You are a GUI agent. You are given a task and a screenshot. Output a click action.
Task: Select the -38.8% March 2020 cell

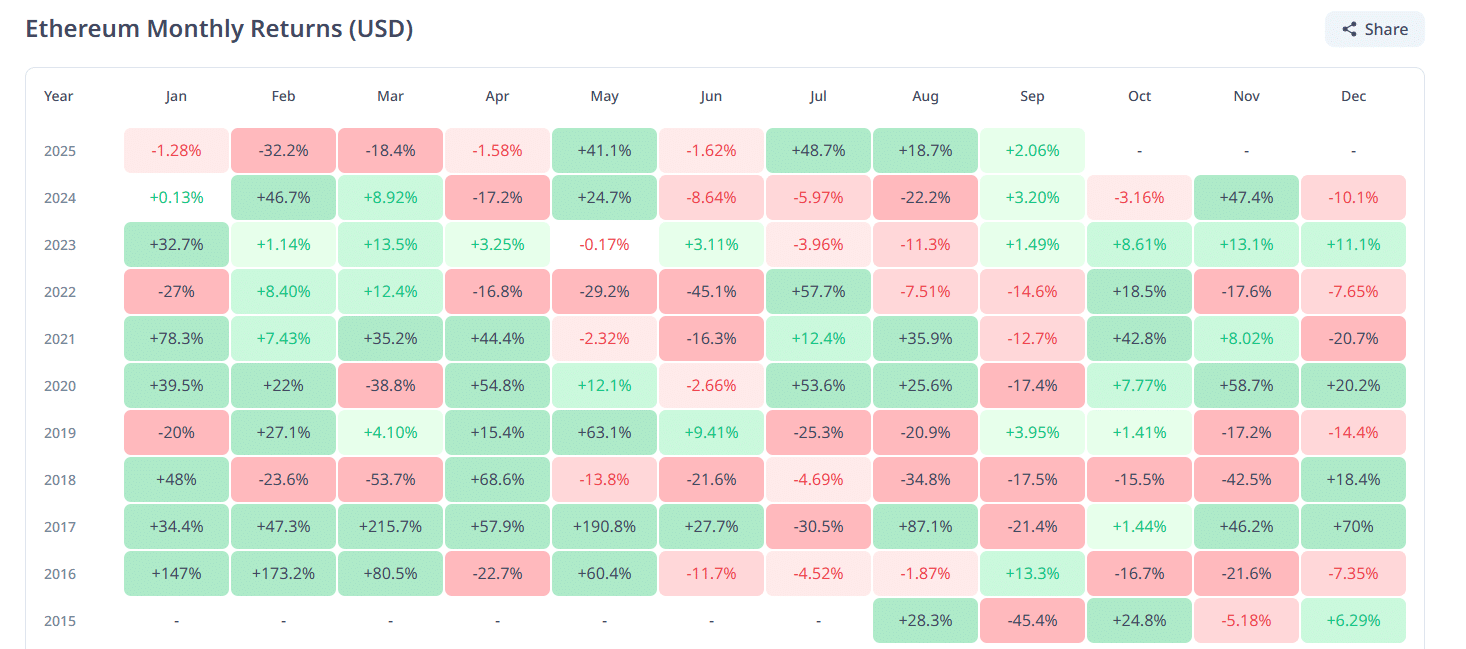point(390,386)
